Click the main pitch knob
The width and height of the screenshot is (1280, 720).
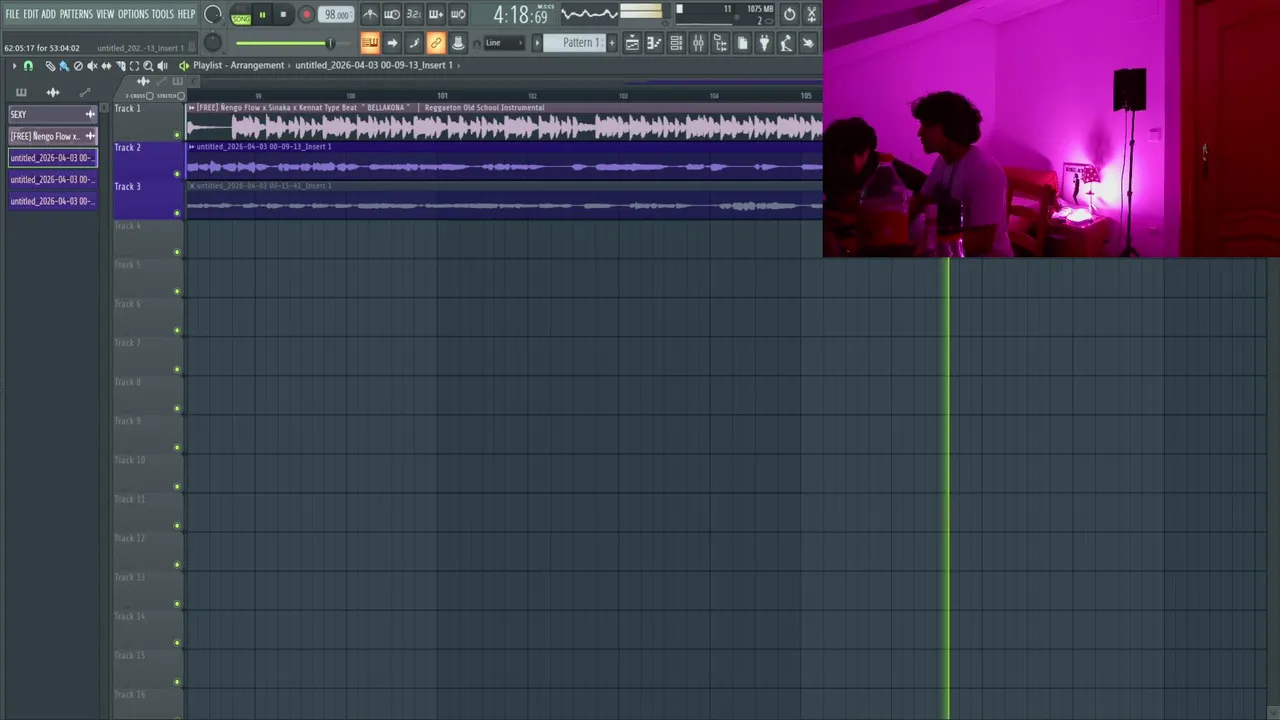click(x=213, y=43)
